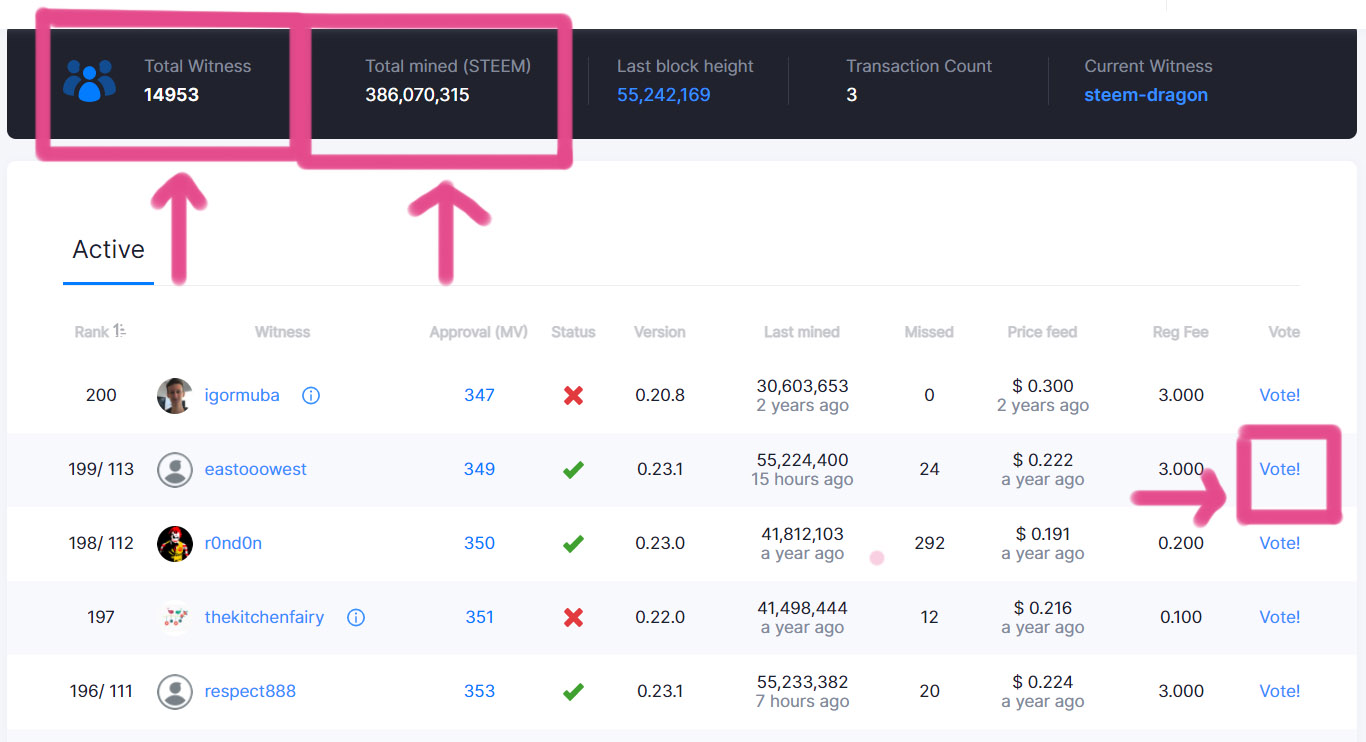Open respect888 default avatar

tap(175, 692)
